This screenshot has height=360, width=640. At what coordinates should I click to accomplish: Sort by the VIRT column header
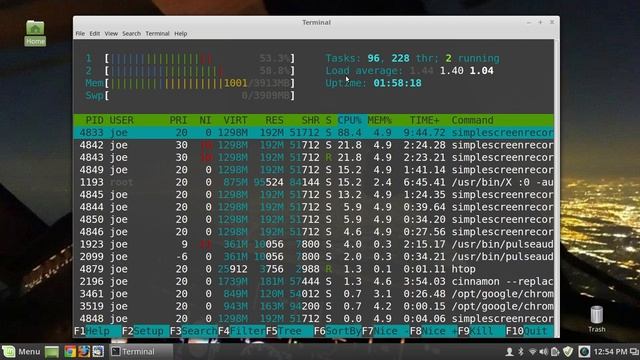(x=235, y=120)
